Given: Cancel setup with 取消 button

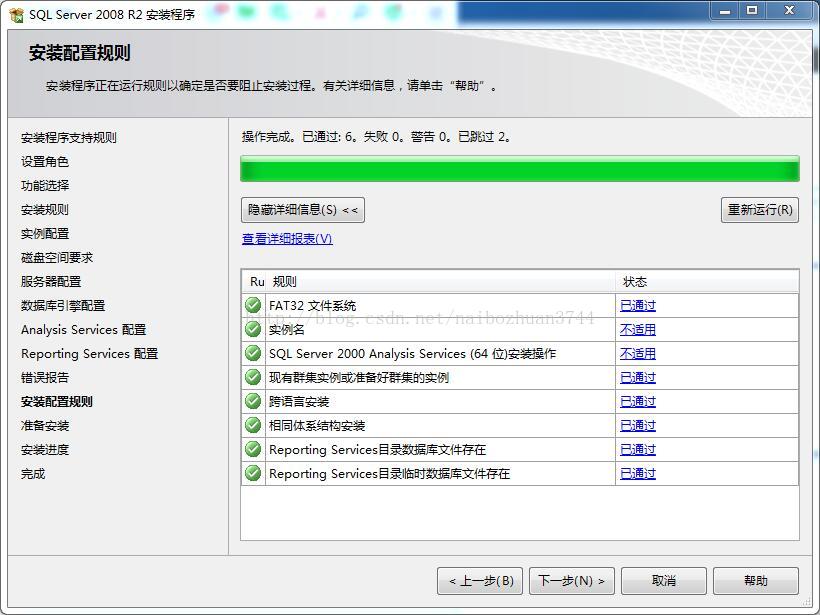Looking at the screenshot, I should pyautogui.click(x=664, y=580).
